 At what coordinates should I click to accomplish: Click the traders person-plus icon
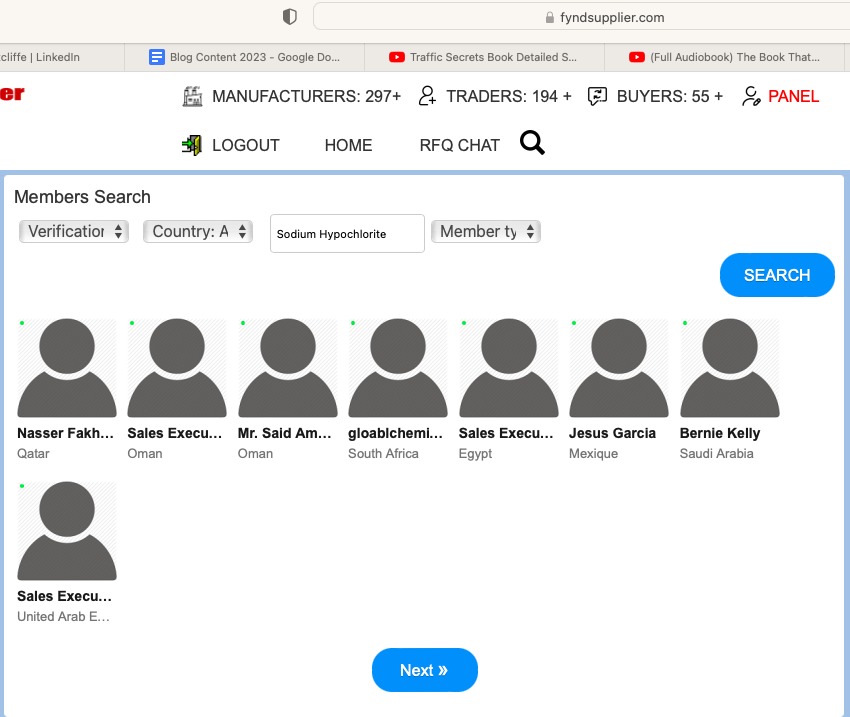pyautogui.click(x=427, y=96)
